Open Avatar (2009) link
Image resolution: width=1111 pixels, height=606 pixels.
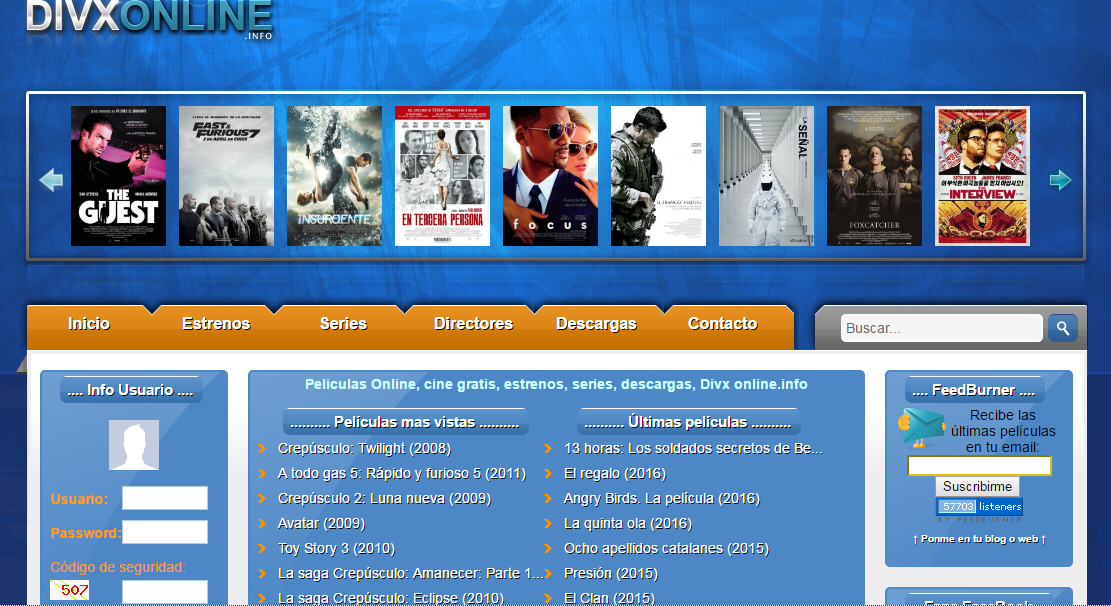tap(321, 524)
